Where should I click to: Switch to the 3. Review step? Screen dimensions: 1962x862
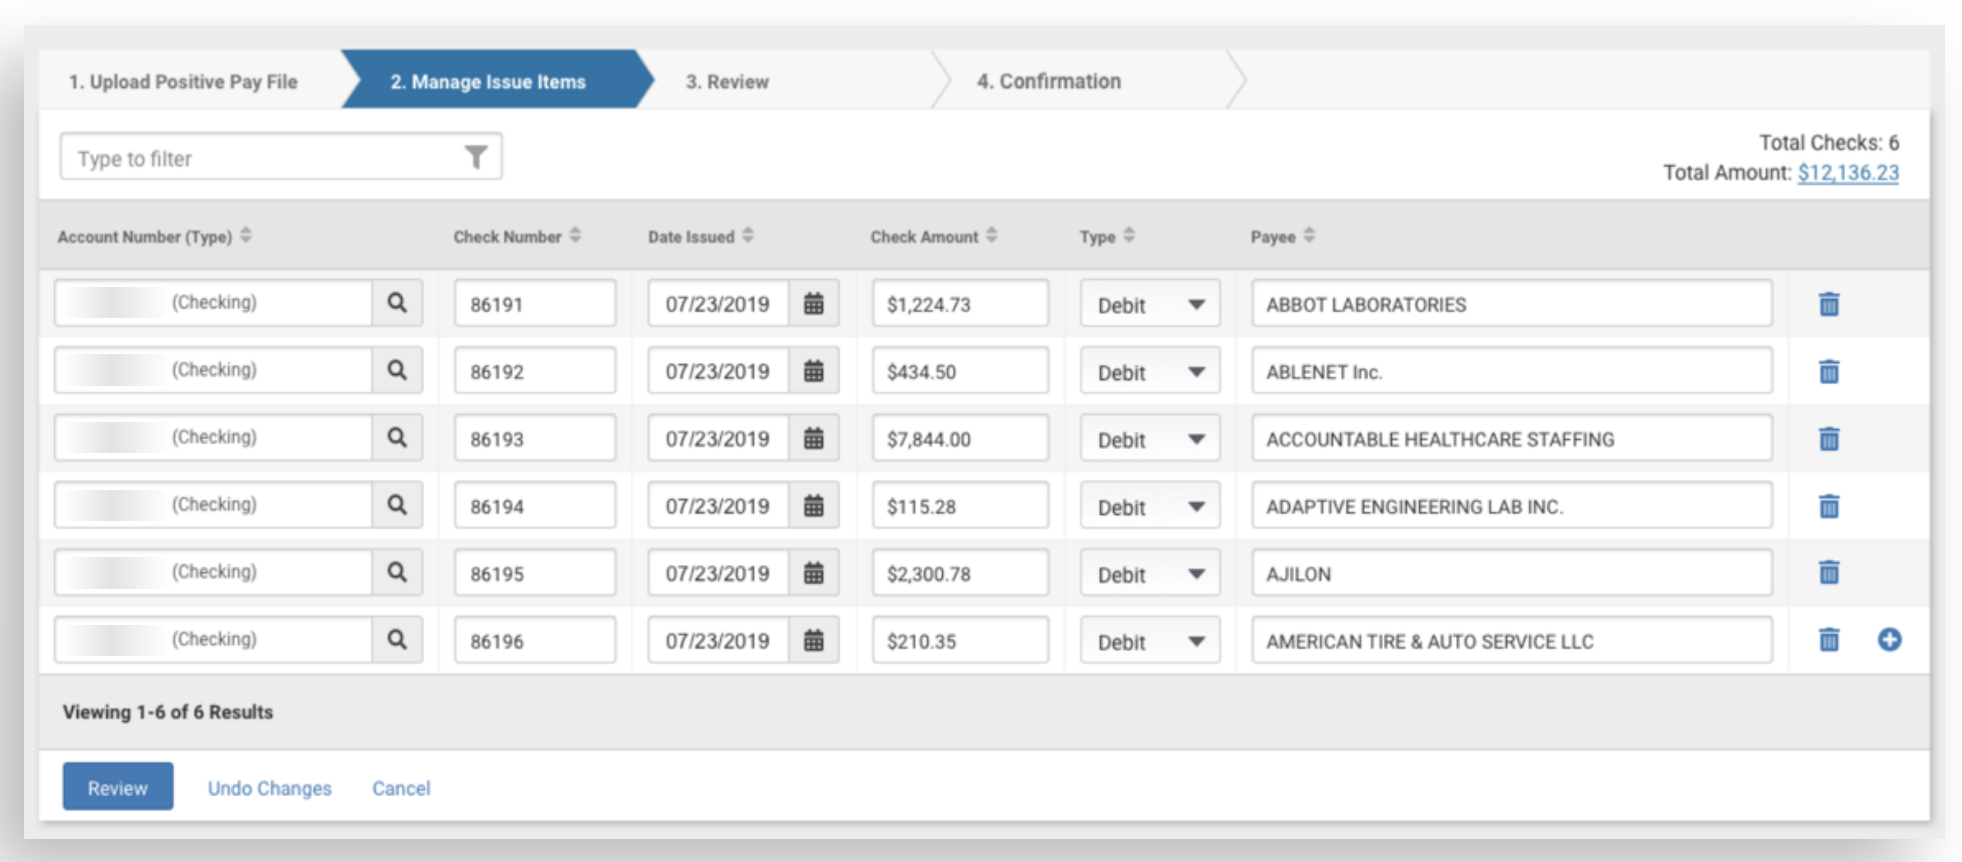[727, 82]
